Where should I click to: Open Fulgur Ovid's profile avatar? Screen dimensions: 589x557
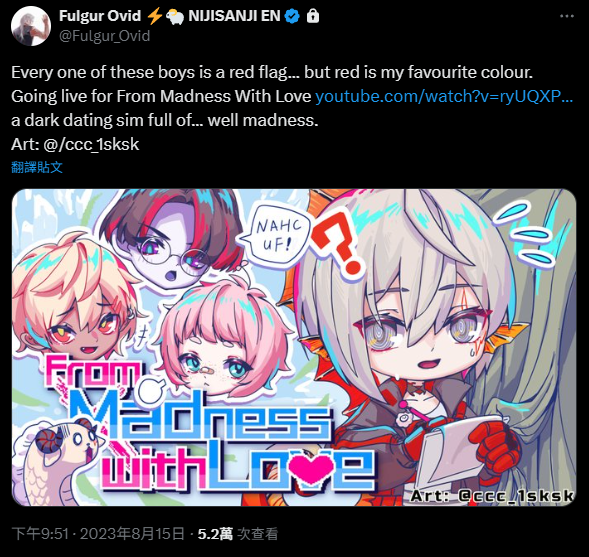coord(31,26)
